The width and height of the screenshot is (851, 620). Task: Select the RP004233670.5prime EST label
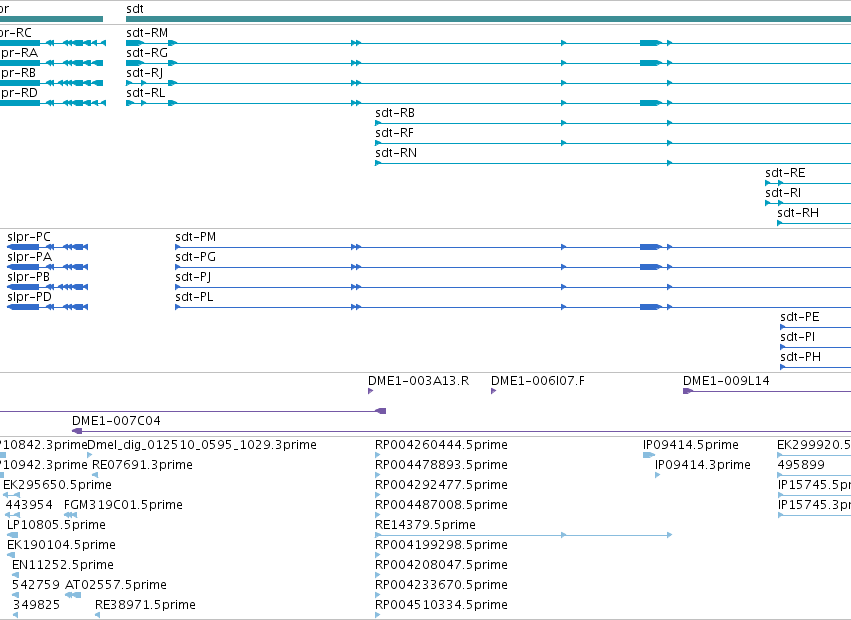(x=441, y=586)
